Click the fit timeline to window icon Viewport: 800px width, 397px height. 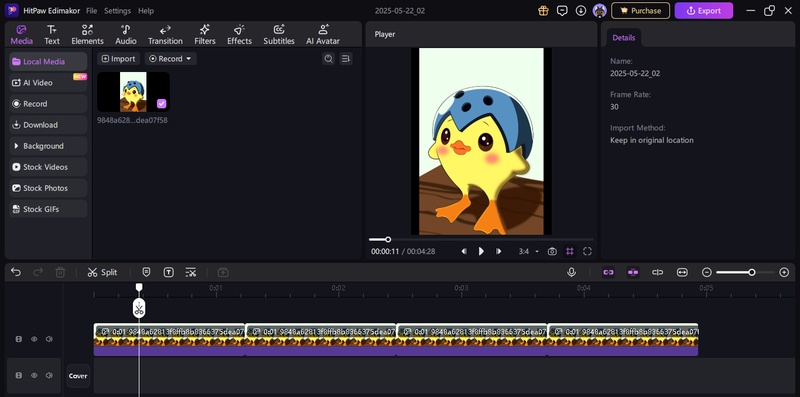coord(682,272)
